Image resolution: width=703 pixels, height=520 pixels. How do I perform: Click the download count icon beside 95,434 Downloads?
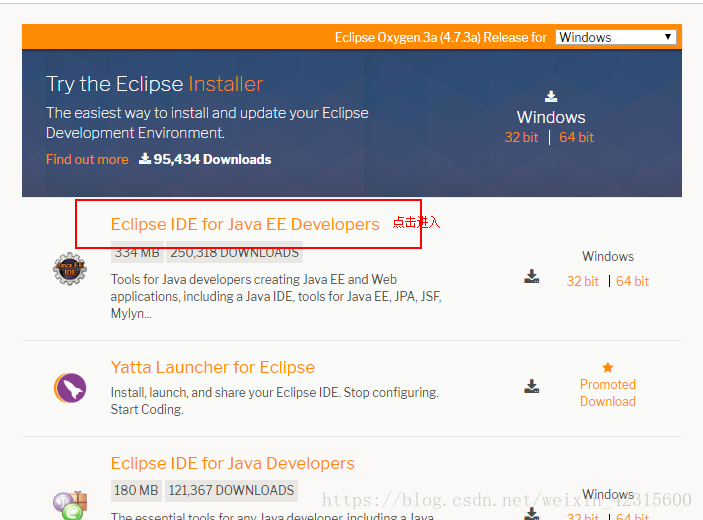coord(145,159)
